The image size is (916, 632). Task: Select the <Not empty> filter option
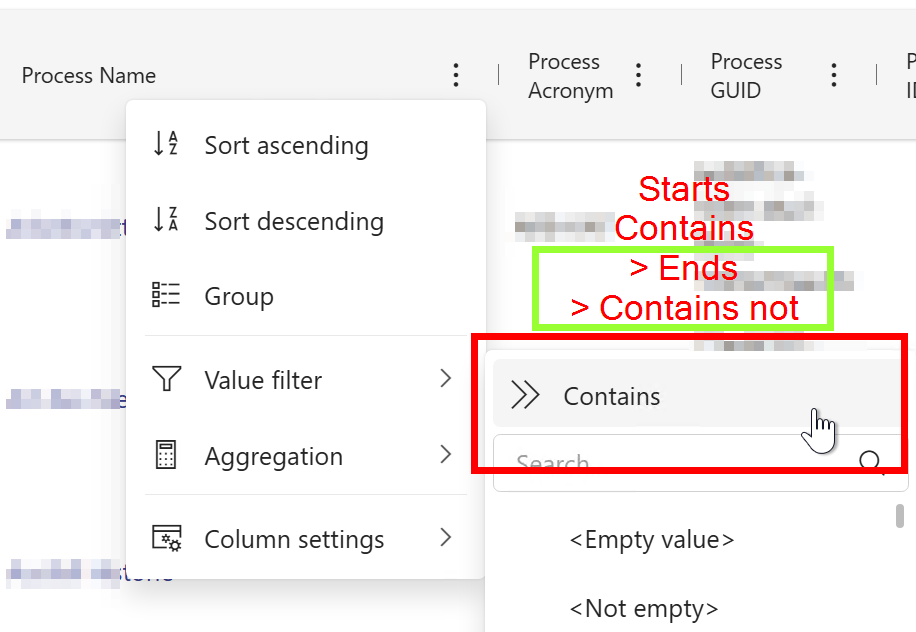point(643,608)
